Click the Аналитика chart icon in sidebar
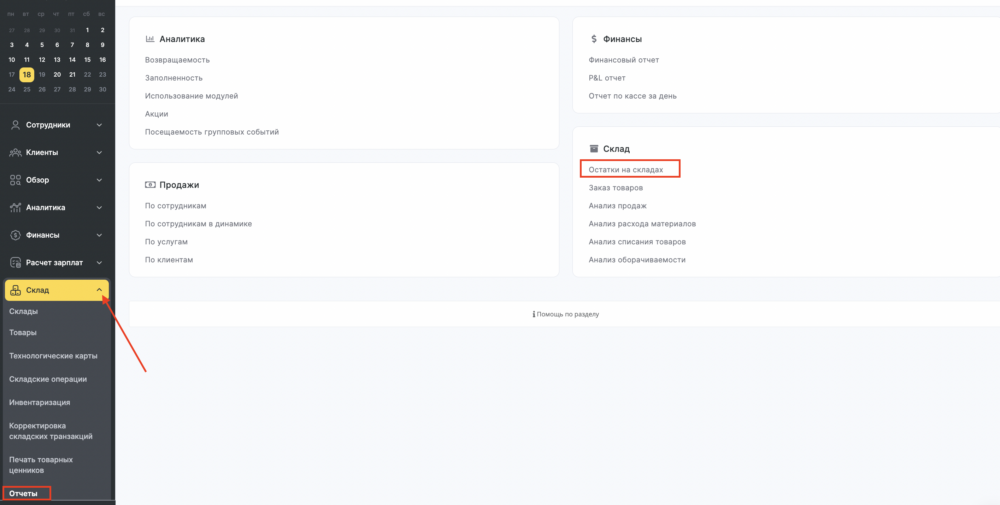The image size is (1000, 505). point(16,207)
